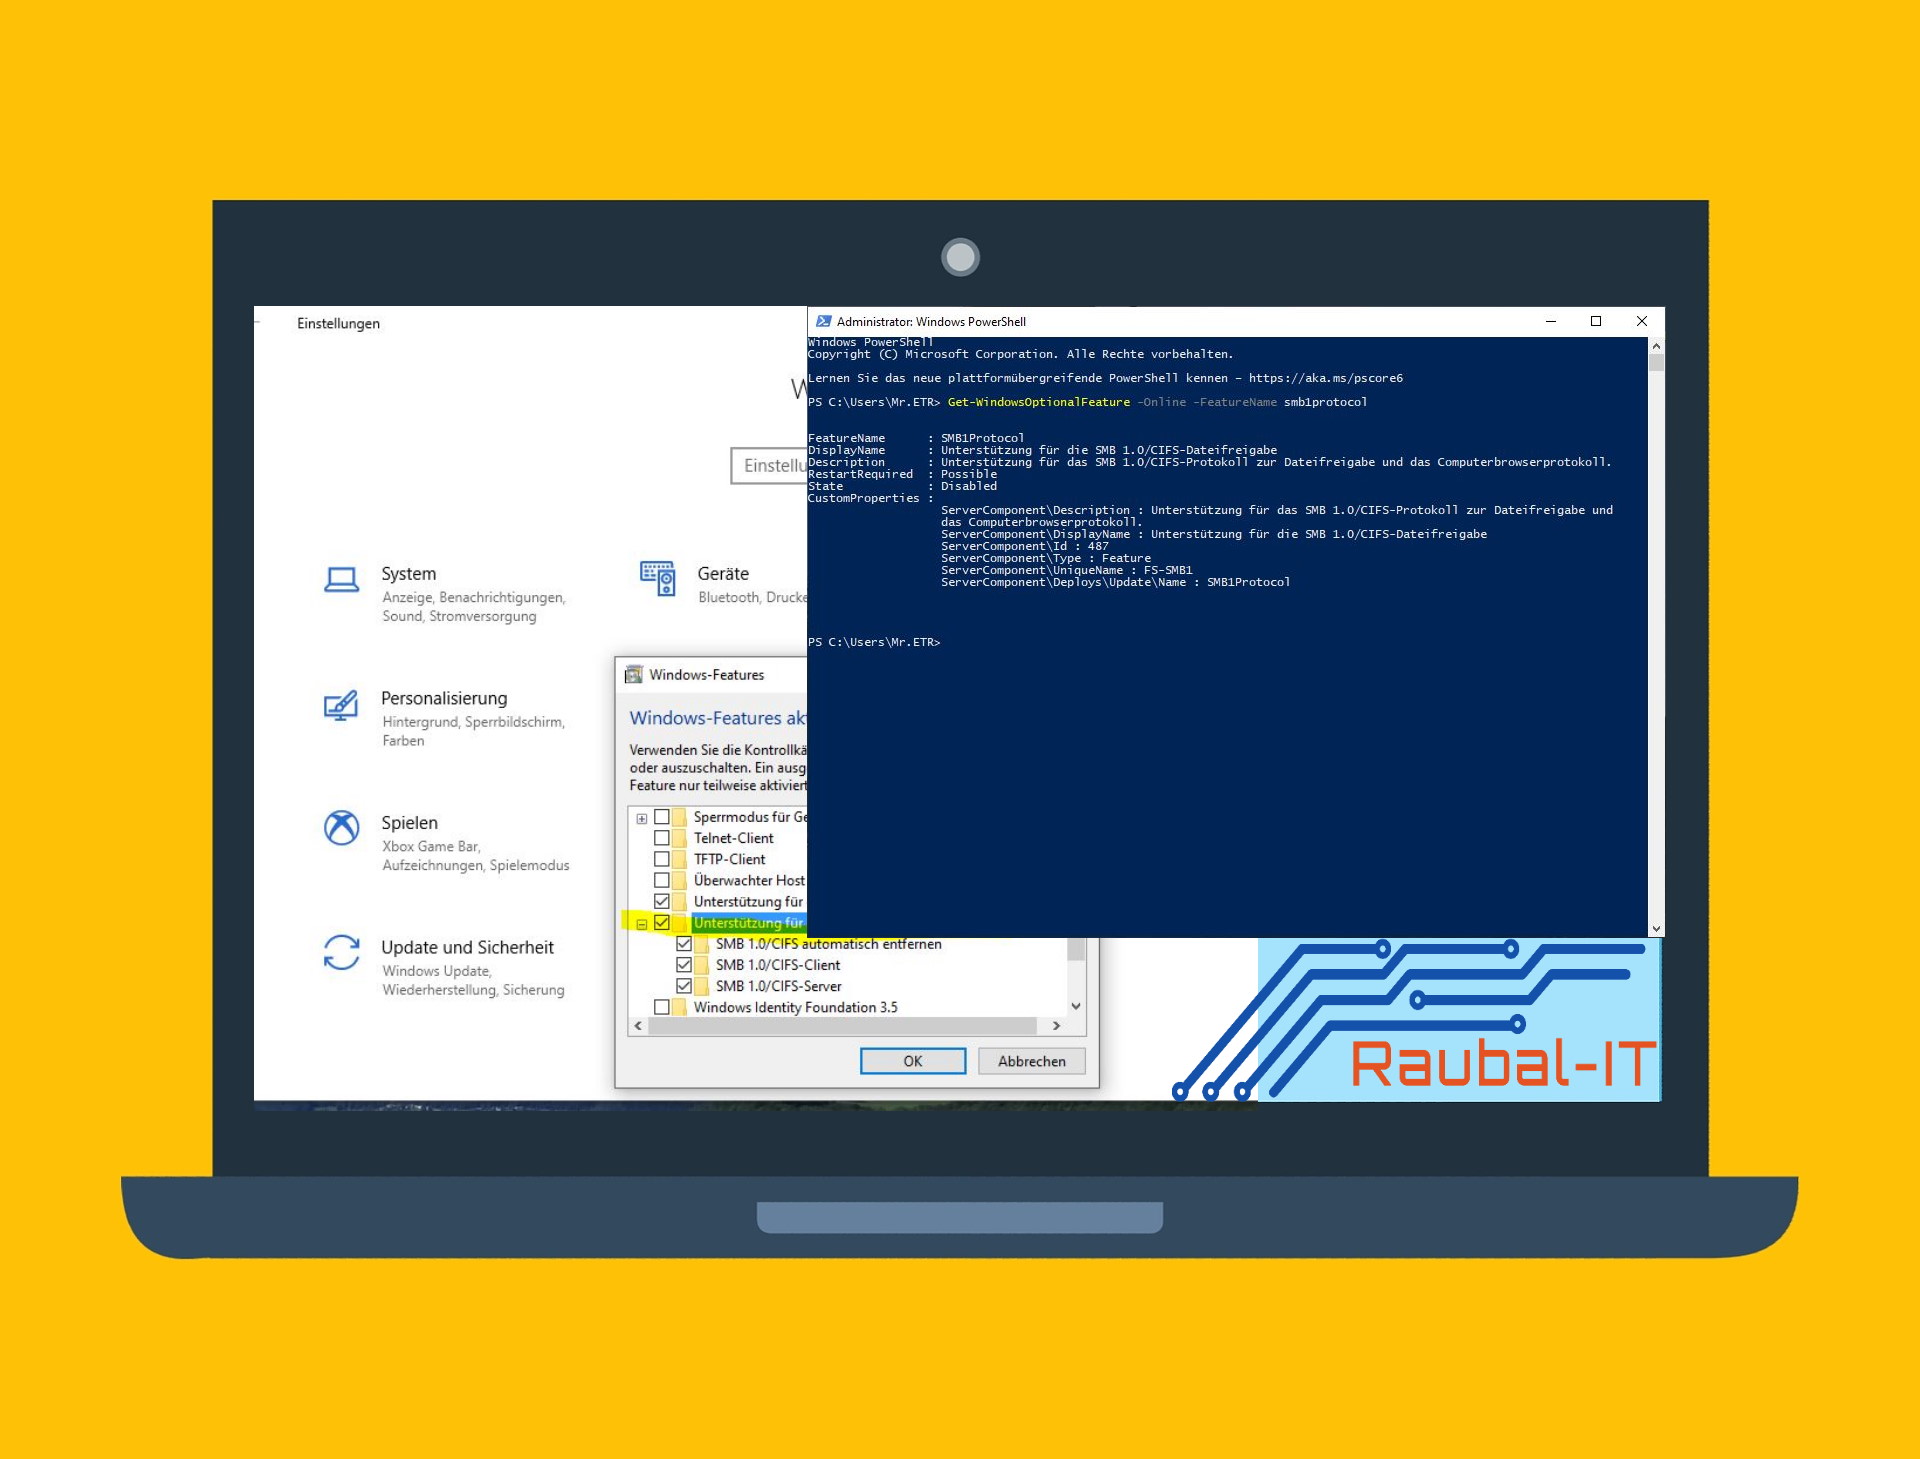
Task: Click folder icon next to Sperrmodus für Ge
Action: click(x=680, y=817)
